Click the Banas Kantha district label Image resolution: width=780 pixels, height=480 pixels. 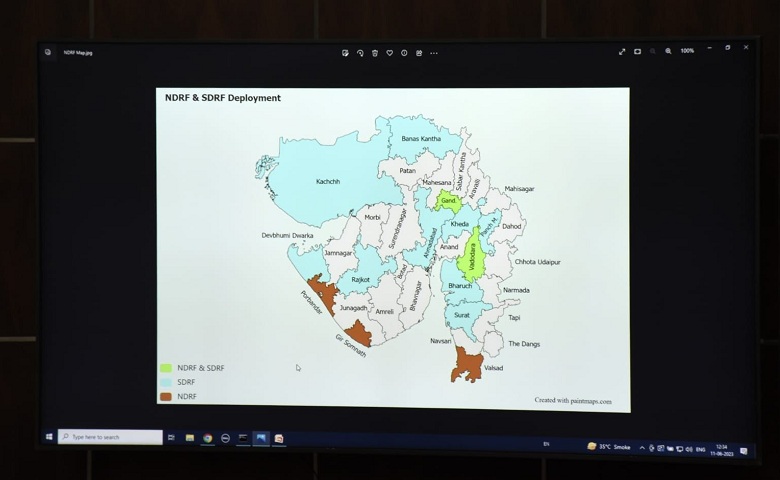tap(421, 139)
